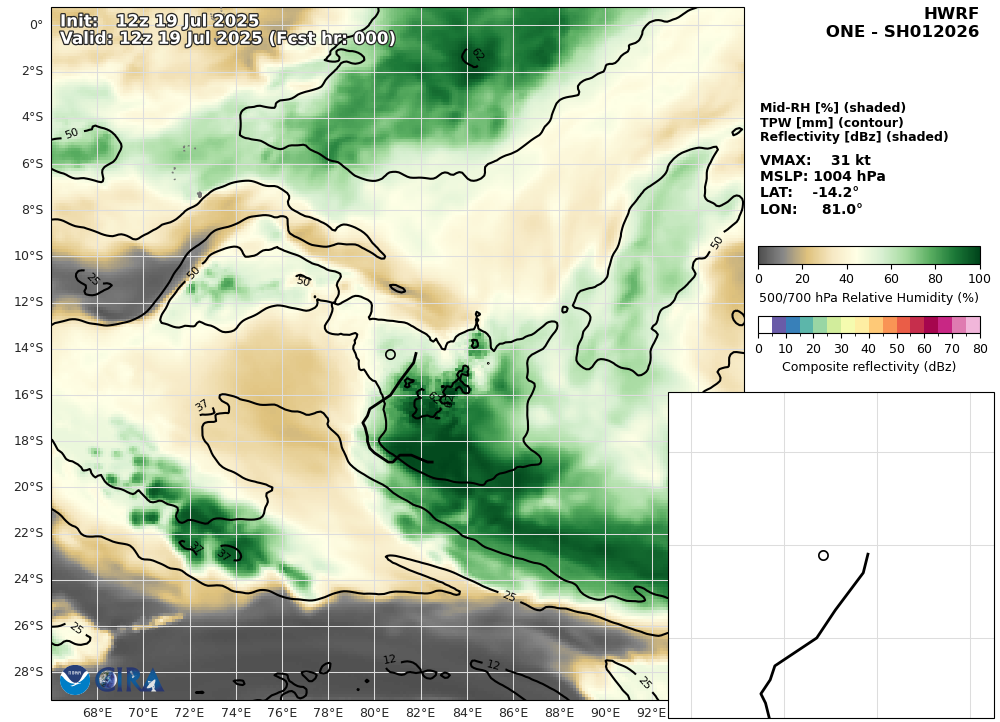Click the pink end of reflectivity colorbar
The height and width of the screenshot is (722, 1000).
(973, 325)
